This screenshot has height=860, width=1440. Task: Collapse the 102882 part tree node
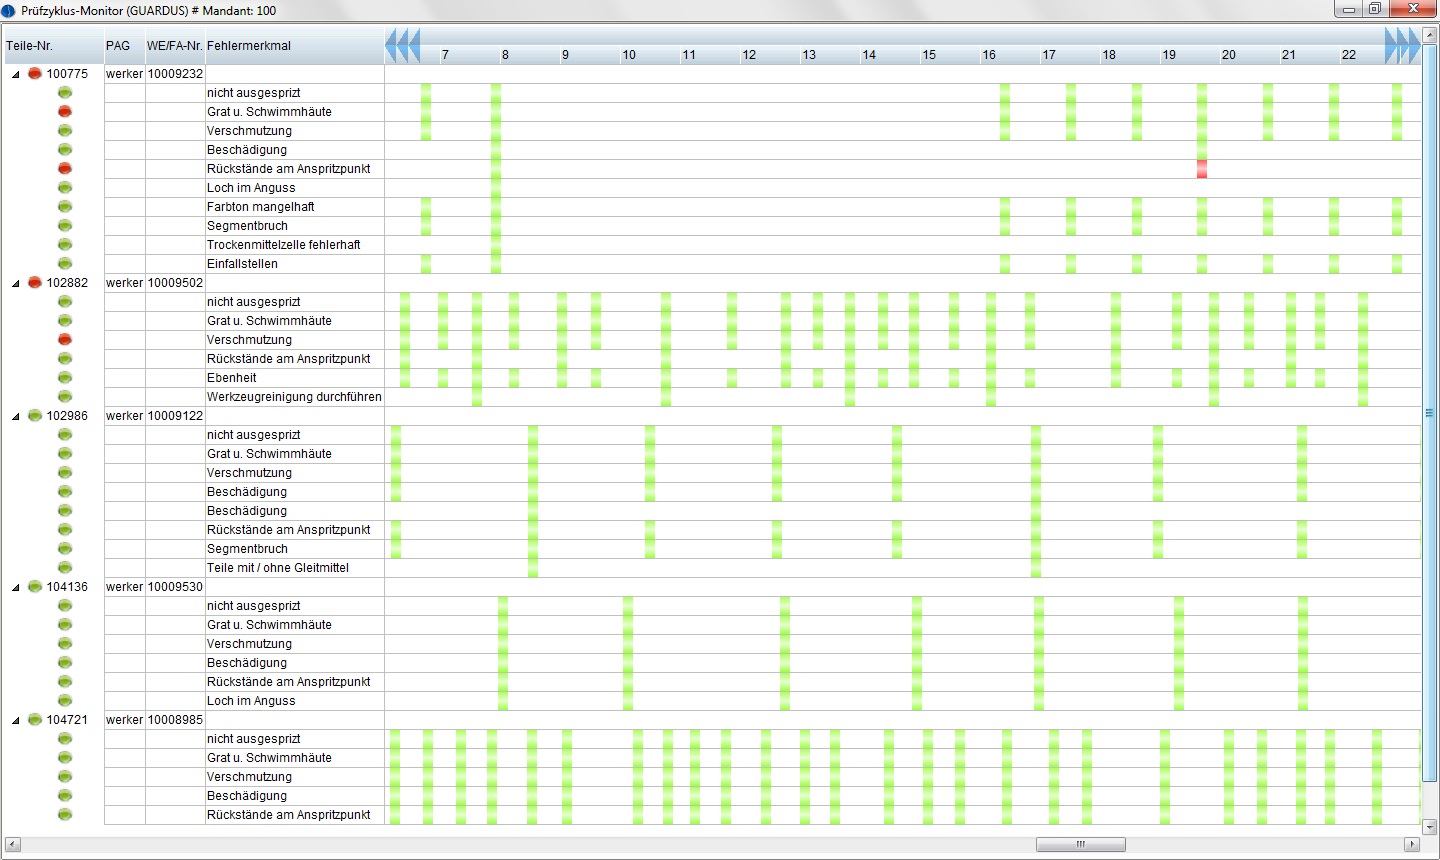point(15,284)
